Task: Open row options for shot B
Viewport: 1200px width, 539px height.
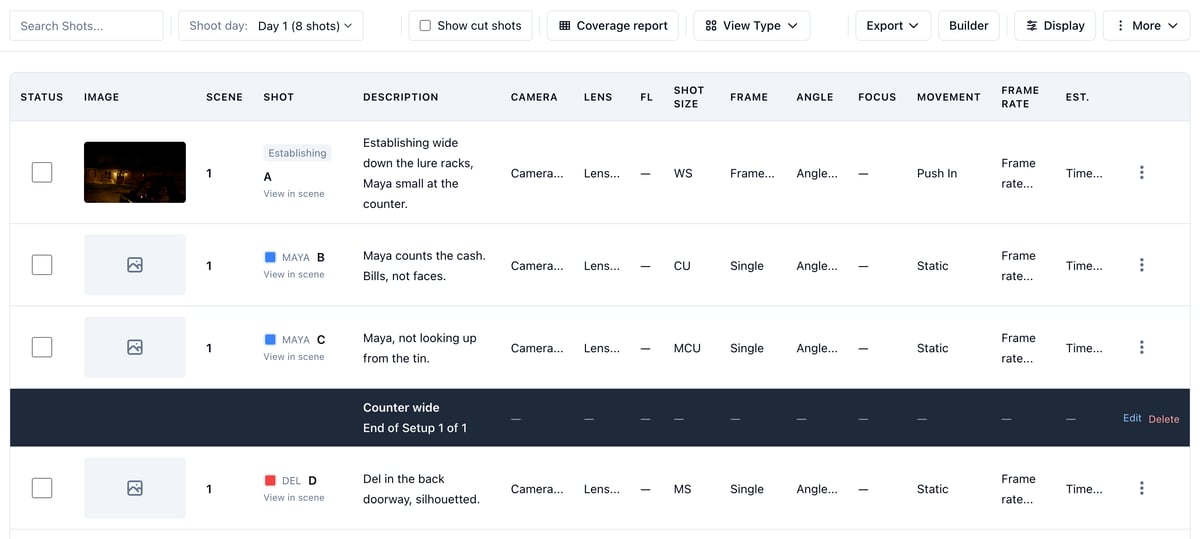Action: pos(1141,265)
